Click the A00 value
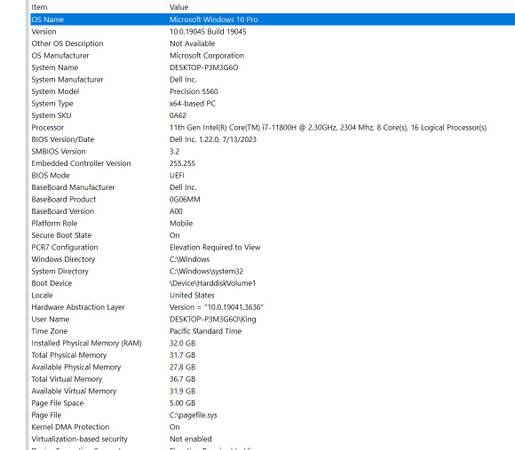The width and height of the screenshot is (515, 450). pos(176,212)
